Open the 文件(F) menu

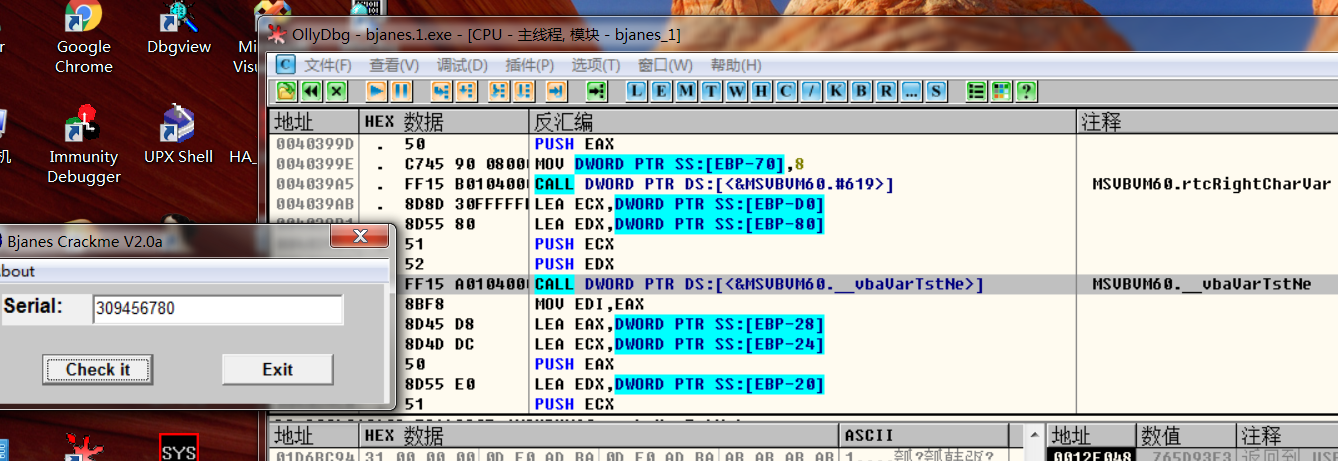328,65
